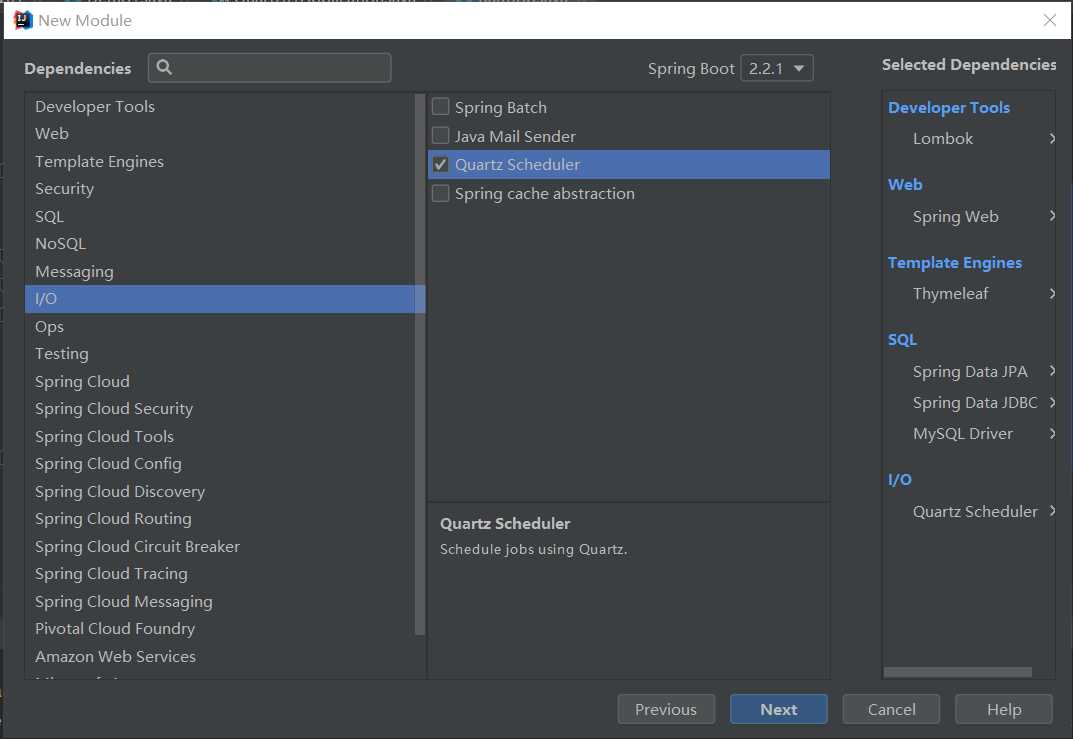Select the Testing category

220,354
